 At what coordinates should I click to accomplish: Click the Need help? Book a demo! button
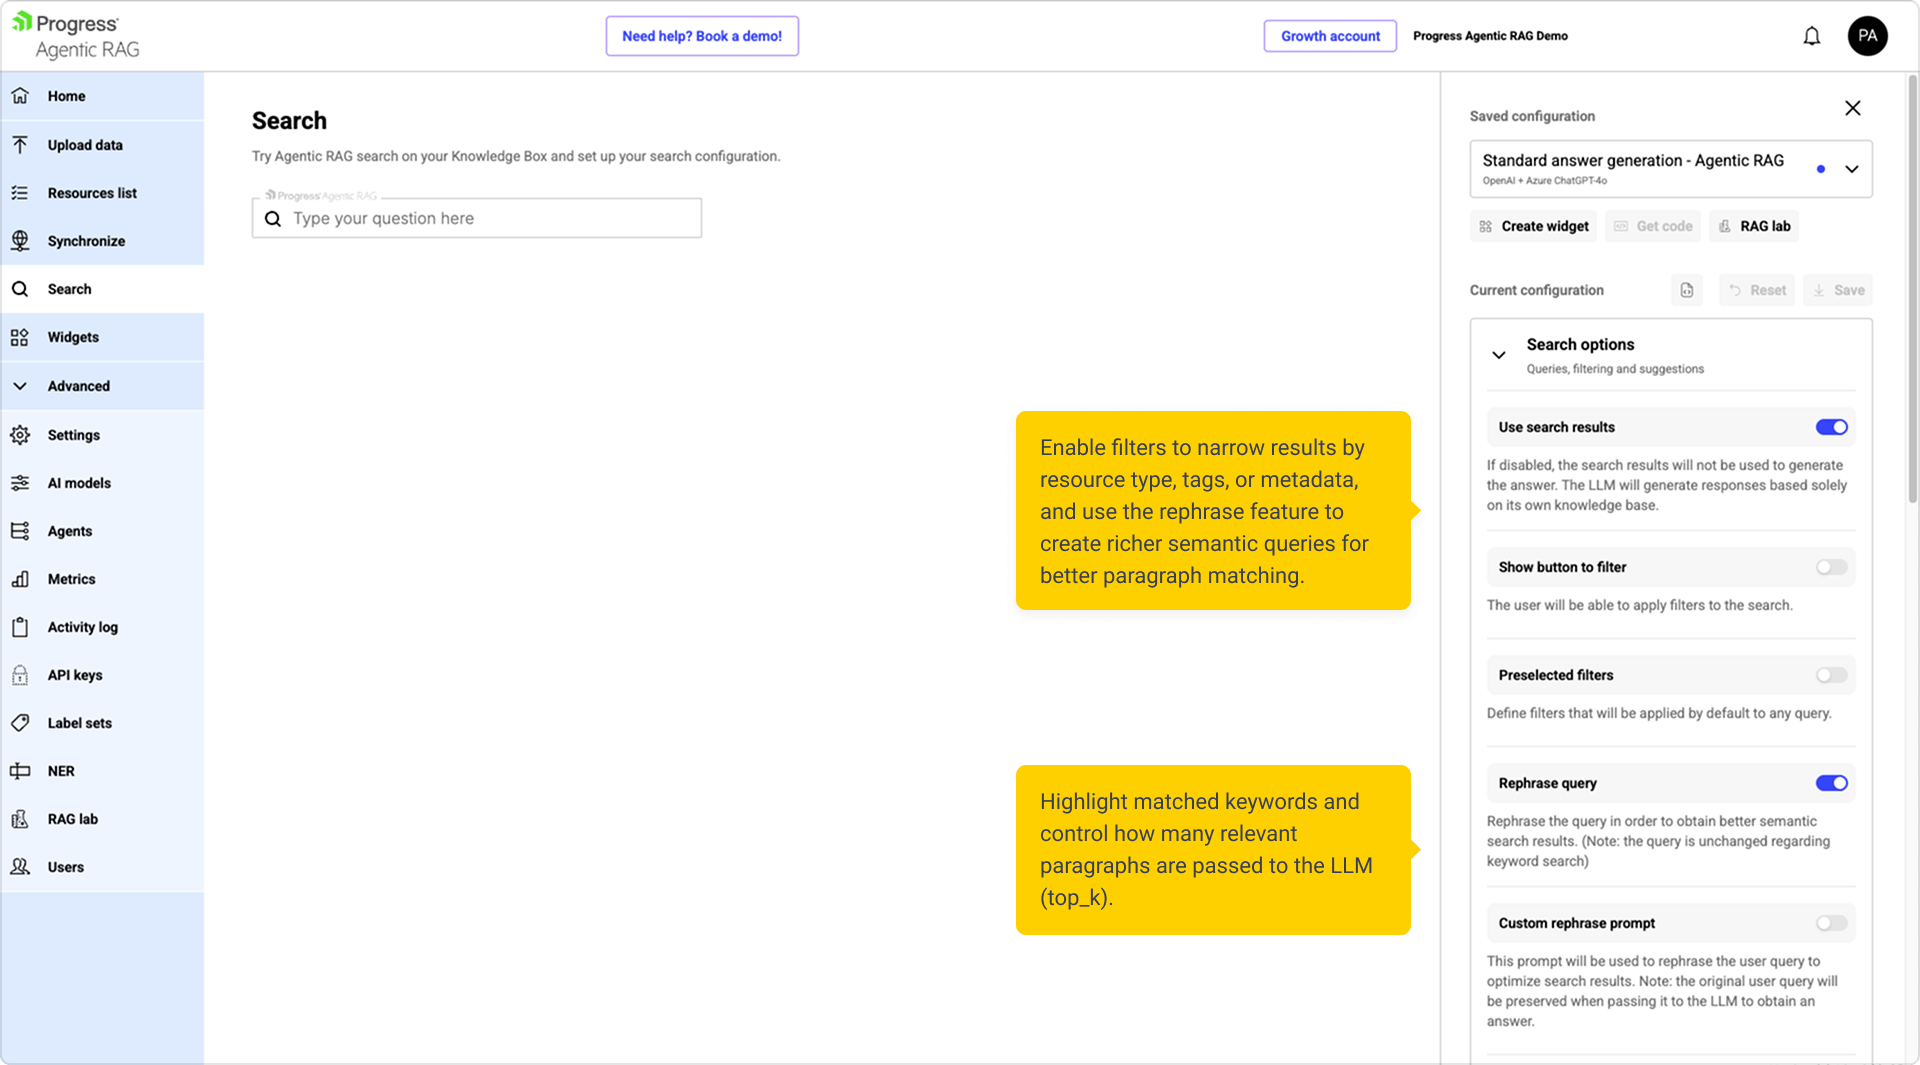[x=701, y=36]
